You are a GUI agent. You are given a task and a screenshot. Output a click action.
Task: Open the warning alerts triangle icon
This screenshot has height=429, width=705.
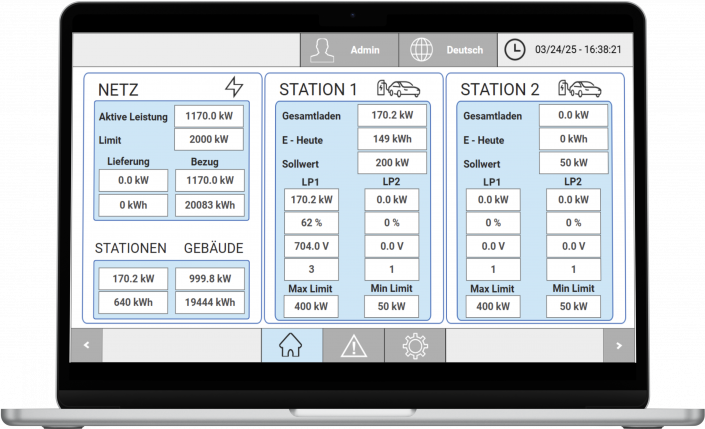[x=353, y=346]
